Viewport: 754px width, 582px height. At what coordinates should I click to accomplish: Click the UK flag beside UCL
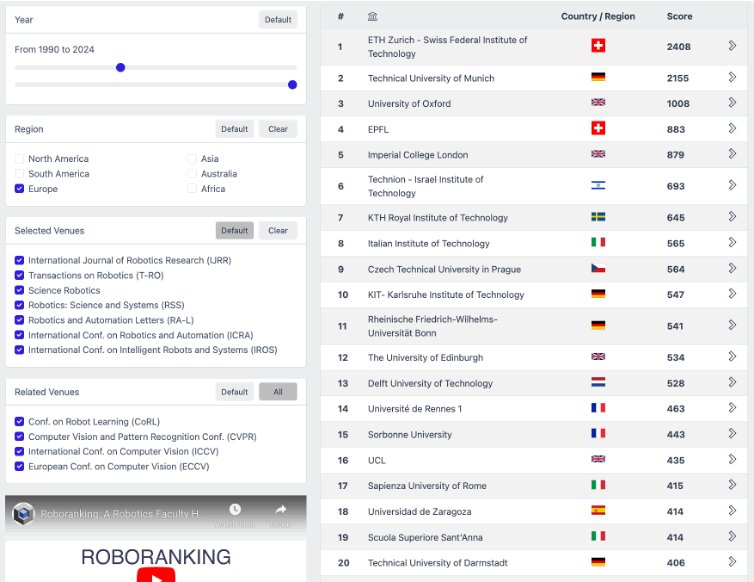[x=598, y=459]
